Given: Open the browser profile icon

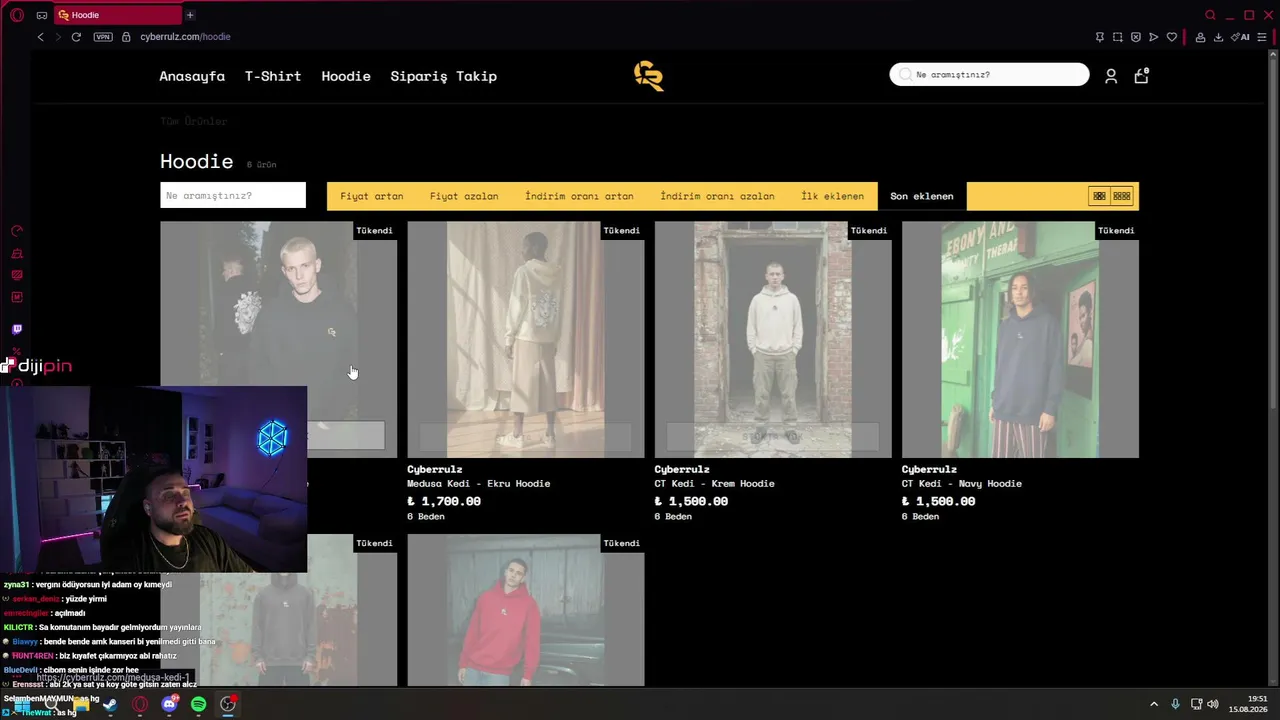Looking at the screenshot, I should click(x=1200, y=37).
